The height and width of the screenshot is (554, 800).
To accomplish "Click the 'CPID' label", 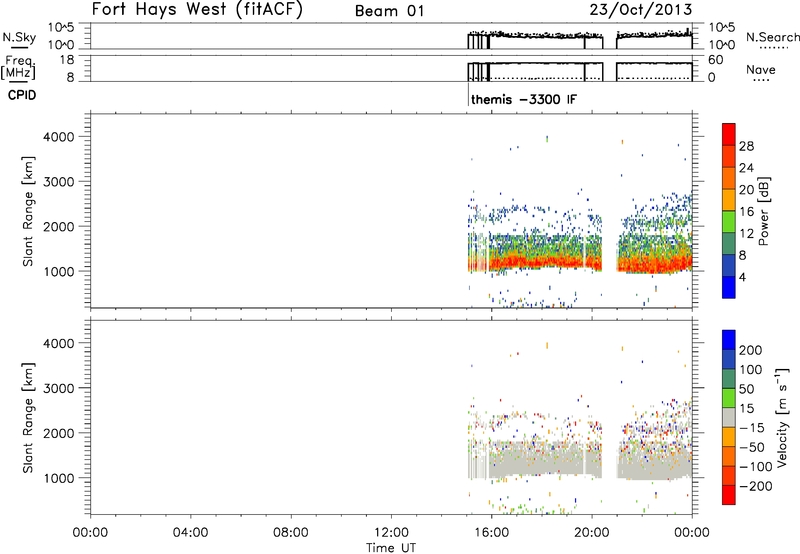I will pos(22,95).
